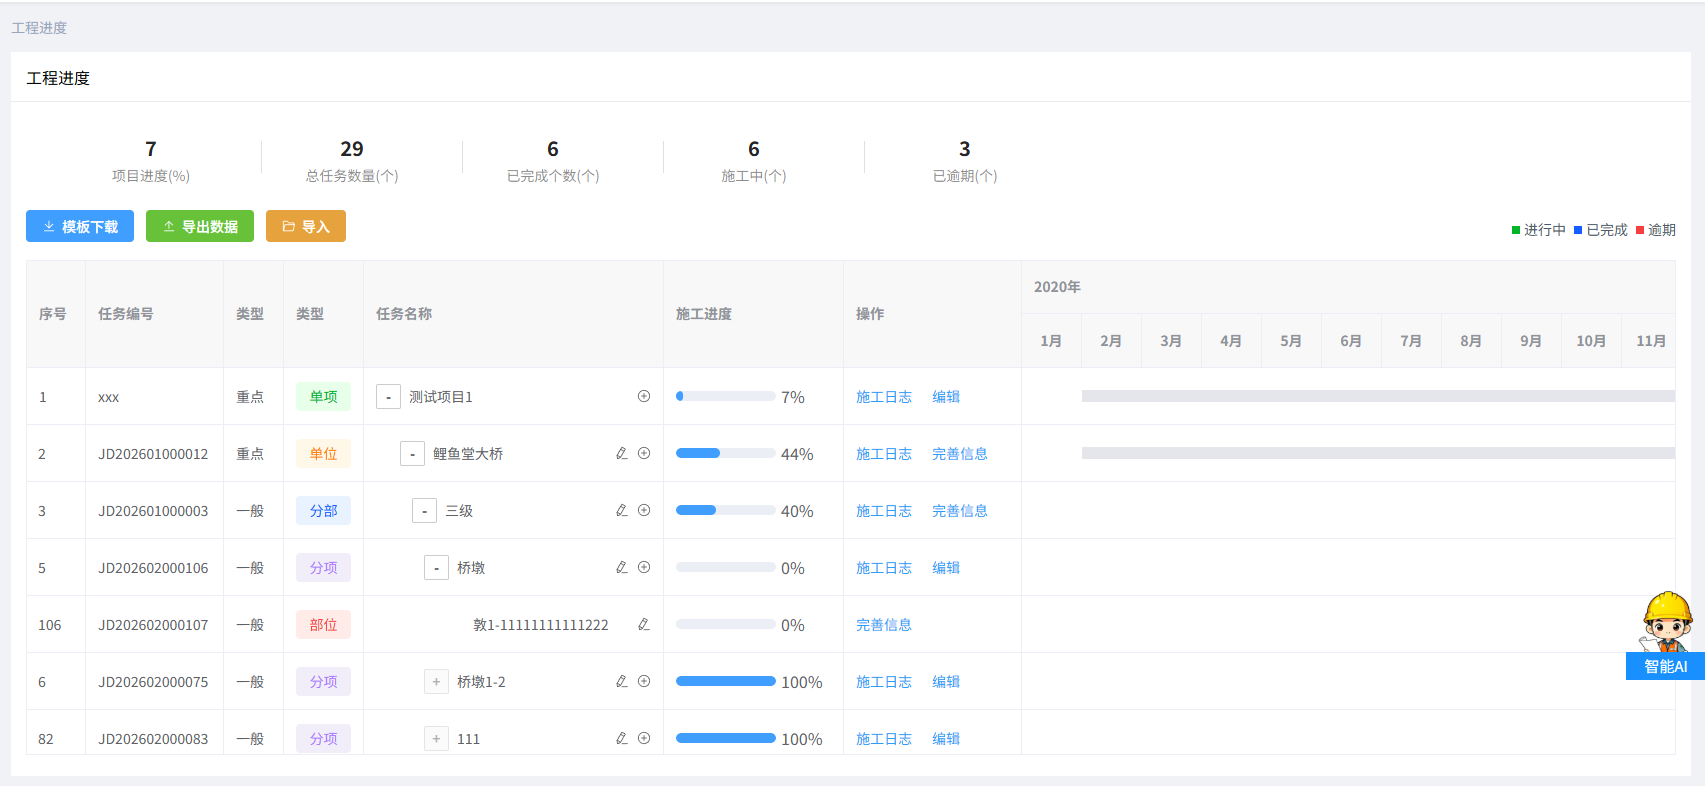Image resolution: width=1705 pixels, height=786 pixels.
Task: Collapse the 鲤鱼堂大桥 tree node
Action: pos(412,454)
